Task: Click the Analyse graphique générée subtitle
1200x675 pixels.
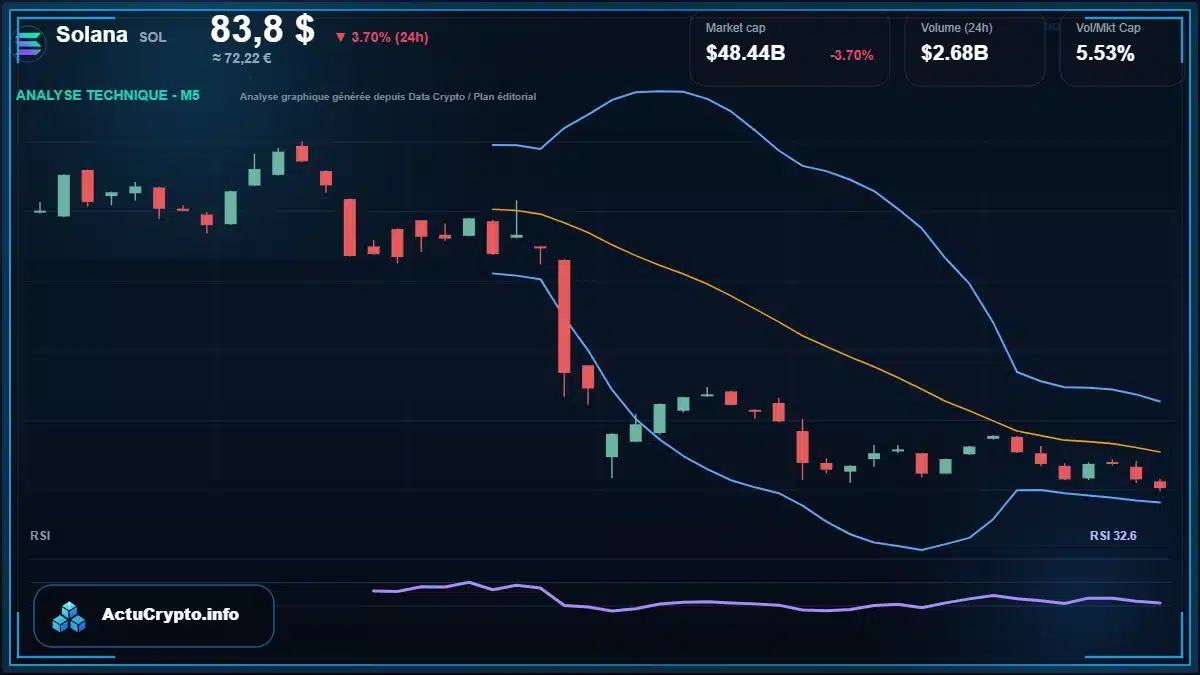Action: (388, 97)
